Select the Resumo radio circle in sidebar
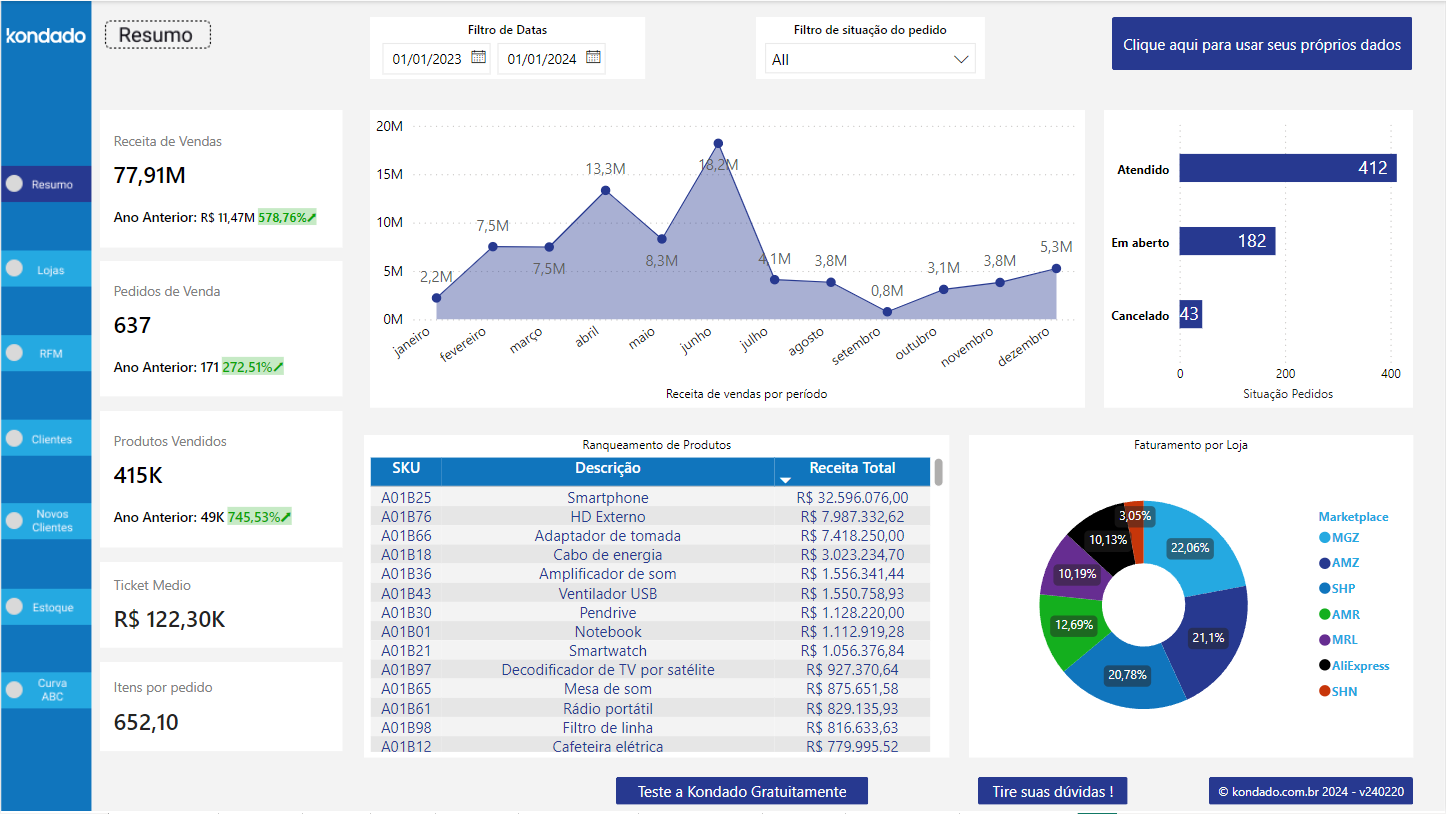The width and height of the screenshot is (1446, 814). [x=15, y=183]
